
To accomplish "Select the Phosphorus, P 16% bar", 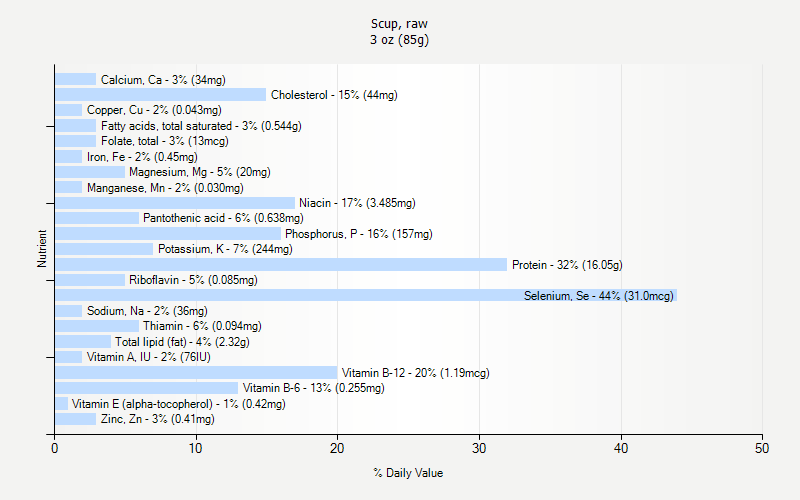I will [168, 234].
